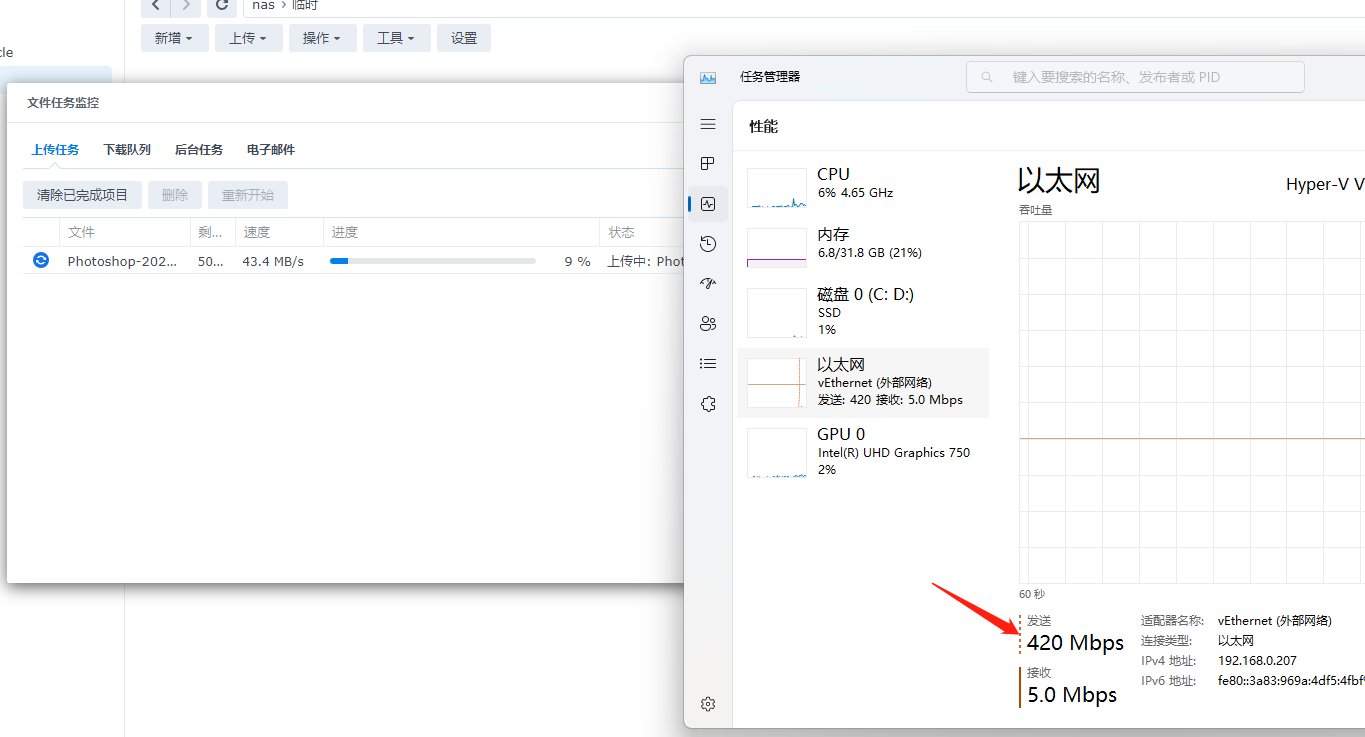1365x737 pixels.
Task: Select CPU item in performance list
Action: click(863, 188)
